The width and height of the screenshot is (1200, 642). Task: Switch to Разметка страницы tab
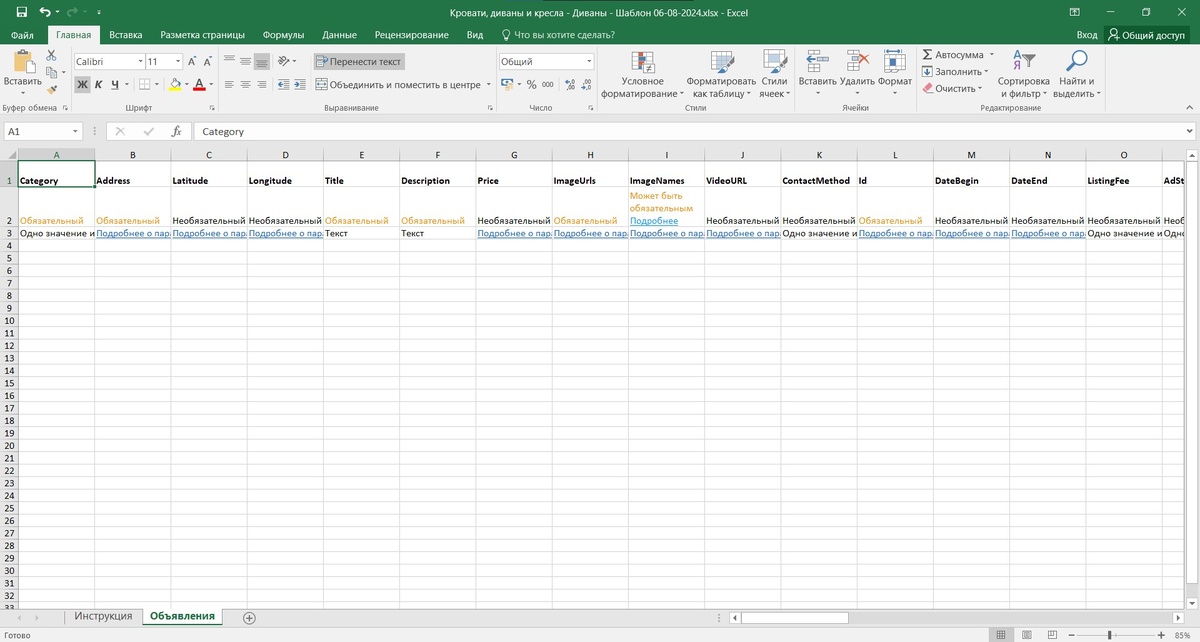coord(202,35)
